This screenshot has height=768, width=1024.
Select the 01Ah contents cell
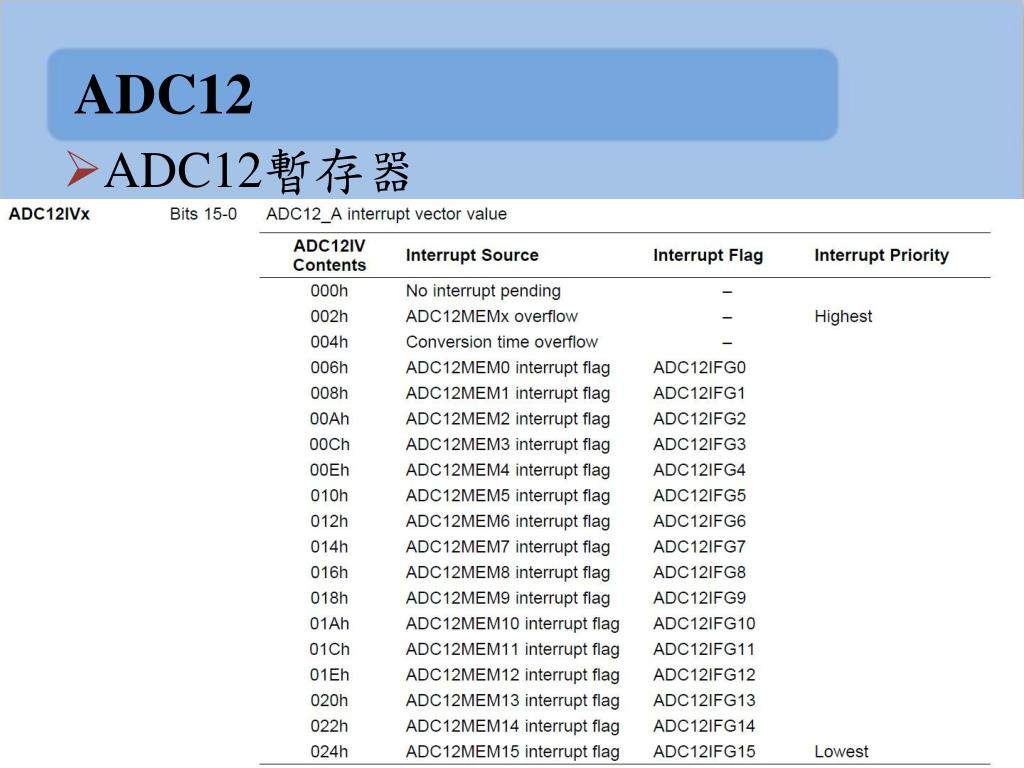(329, 624)
